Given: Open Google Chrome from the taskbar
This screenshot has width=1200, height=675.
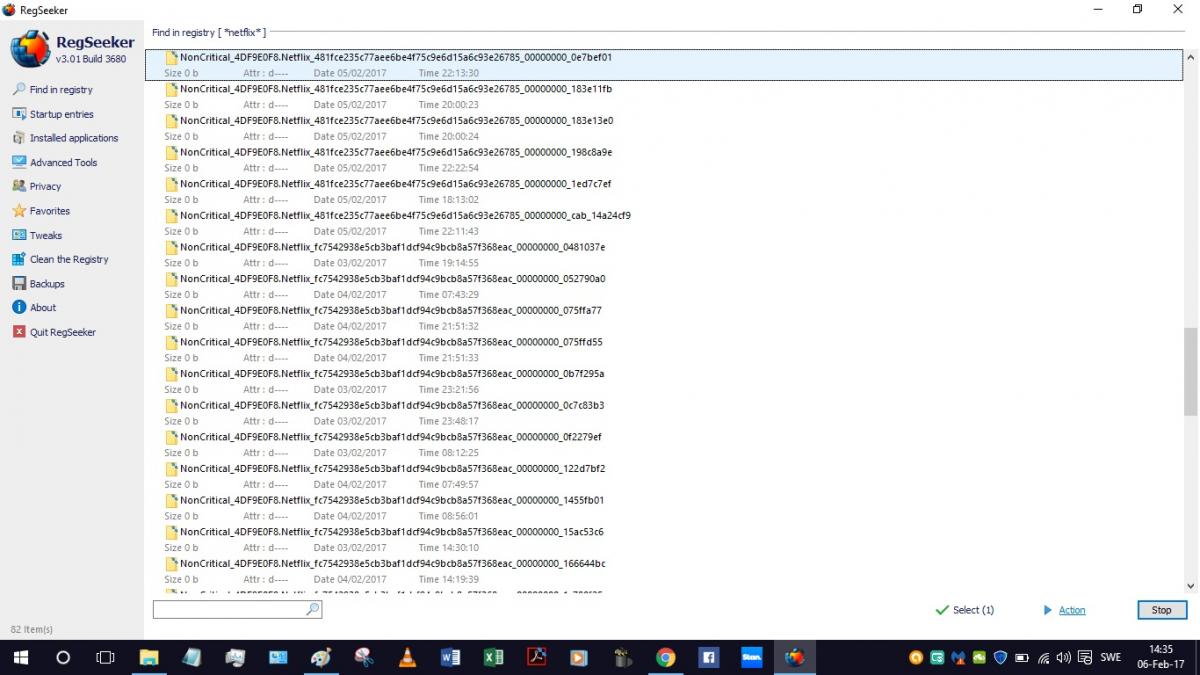Looking at the screenshot, I should click(x=665, y=658).
